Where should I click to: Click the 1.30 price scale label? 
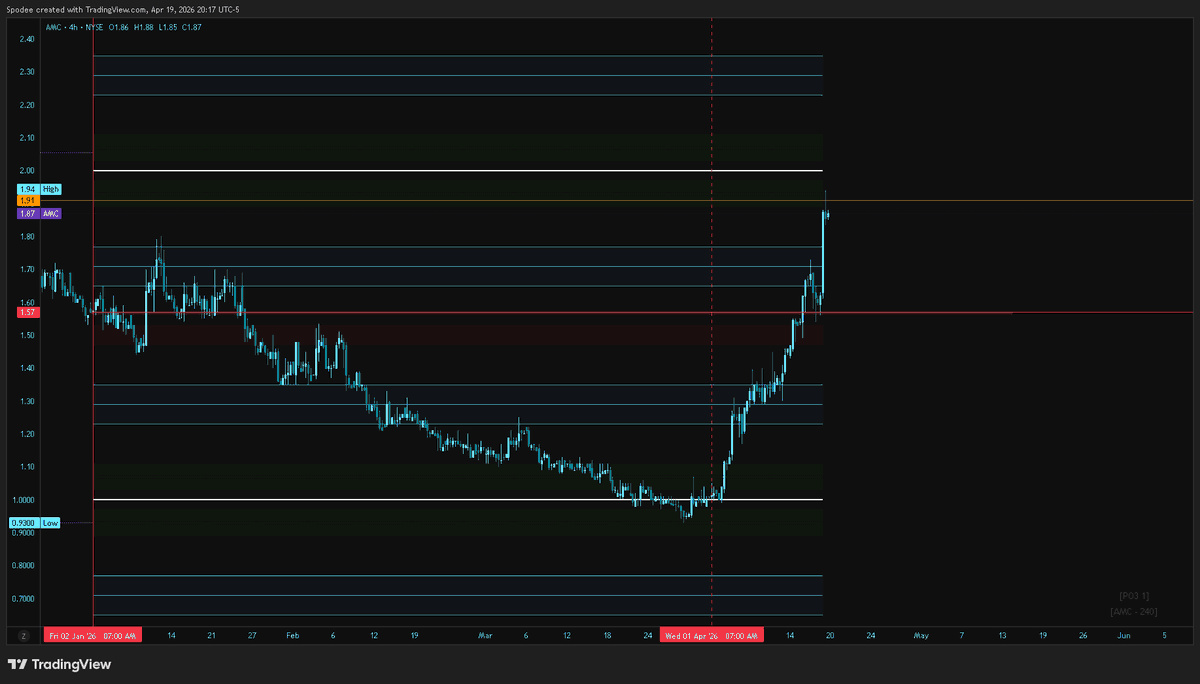27,401
